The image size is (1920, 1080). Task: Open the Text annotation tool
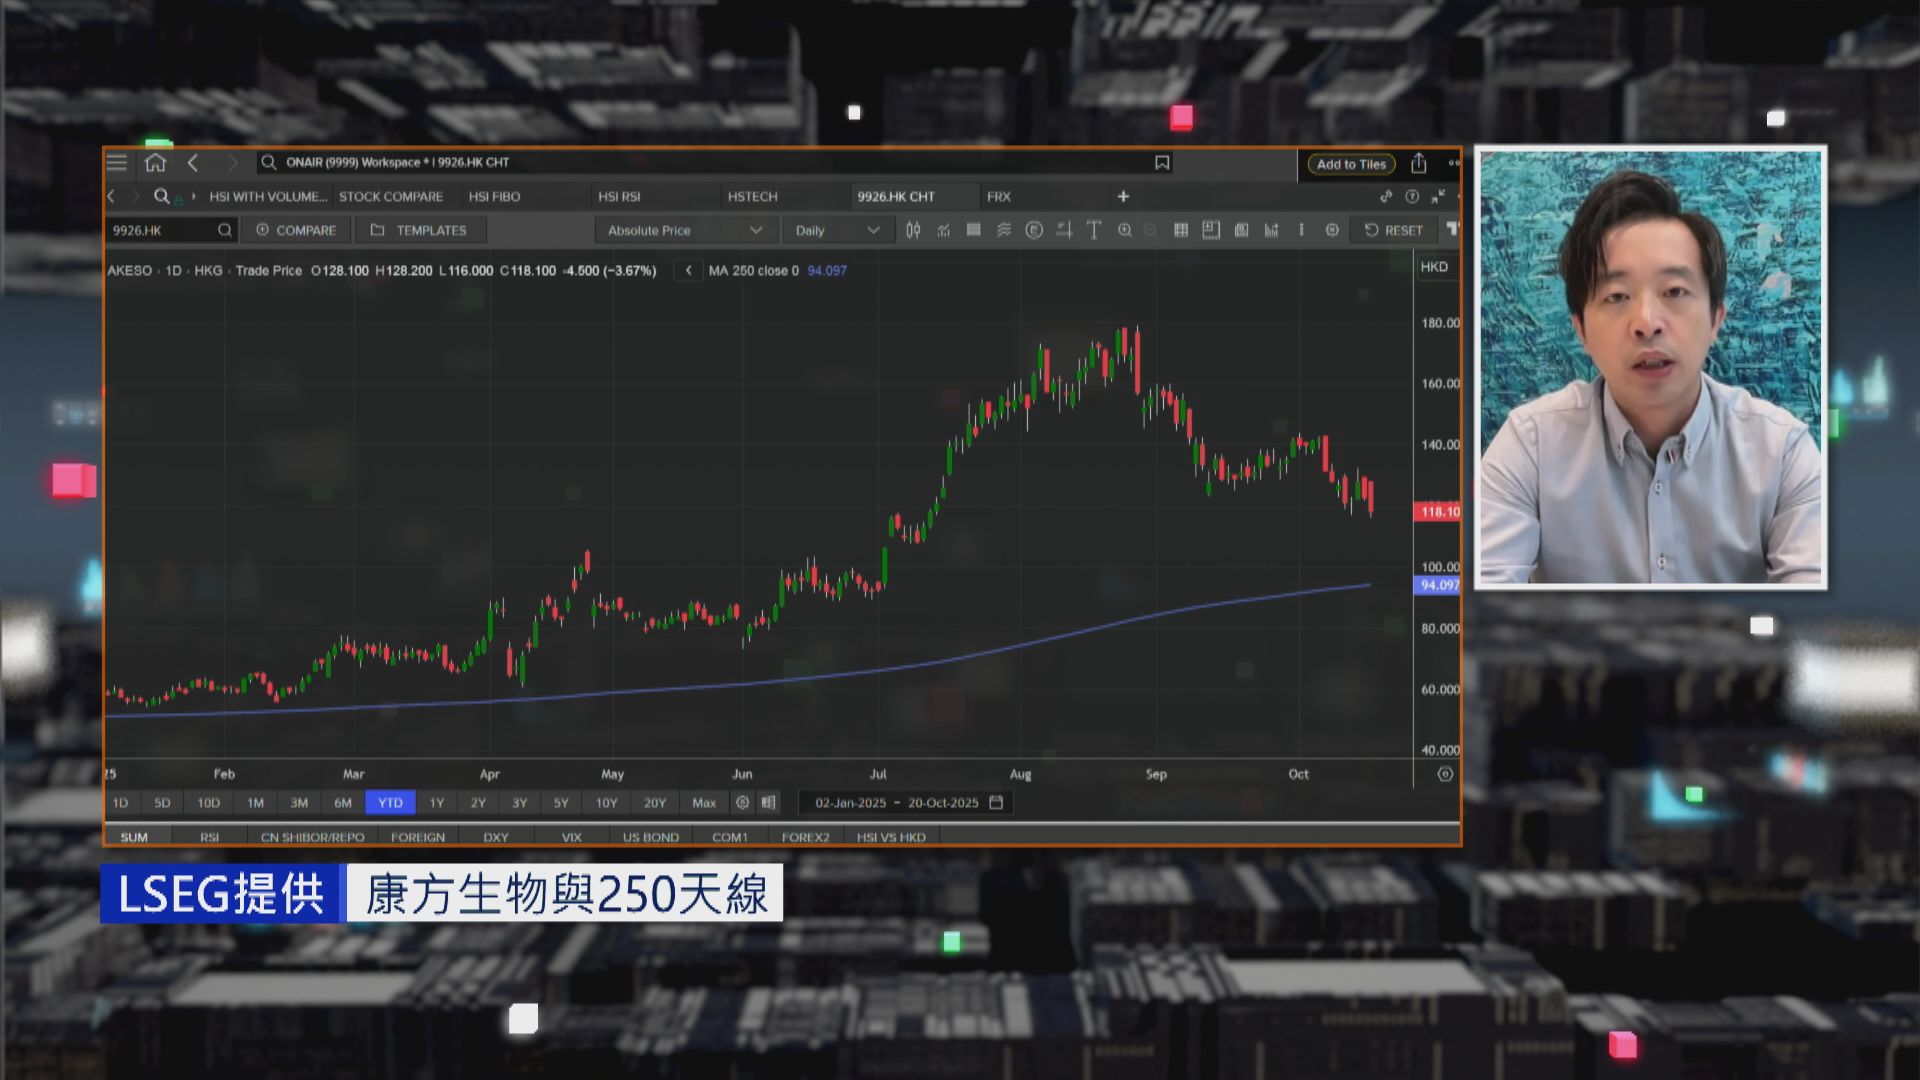tap(1093, 230)
